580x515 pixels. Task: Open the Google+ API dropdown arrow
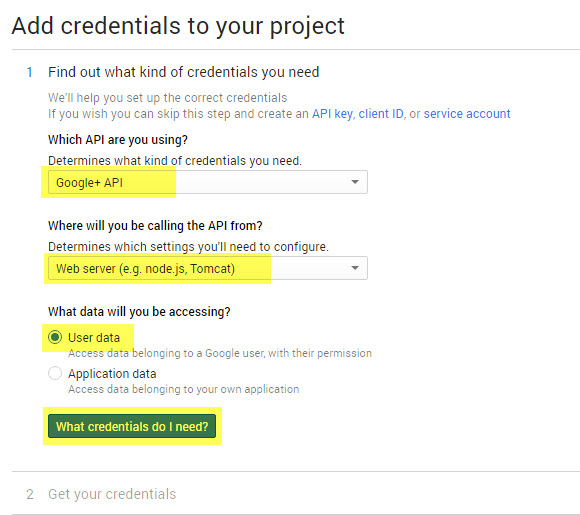355,182
